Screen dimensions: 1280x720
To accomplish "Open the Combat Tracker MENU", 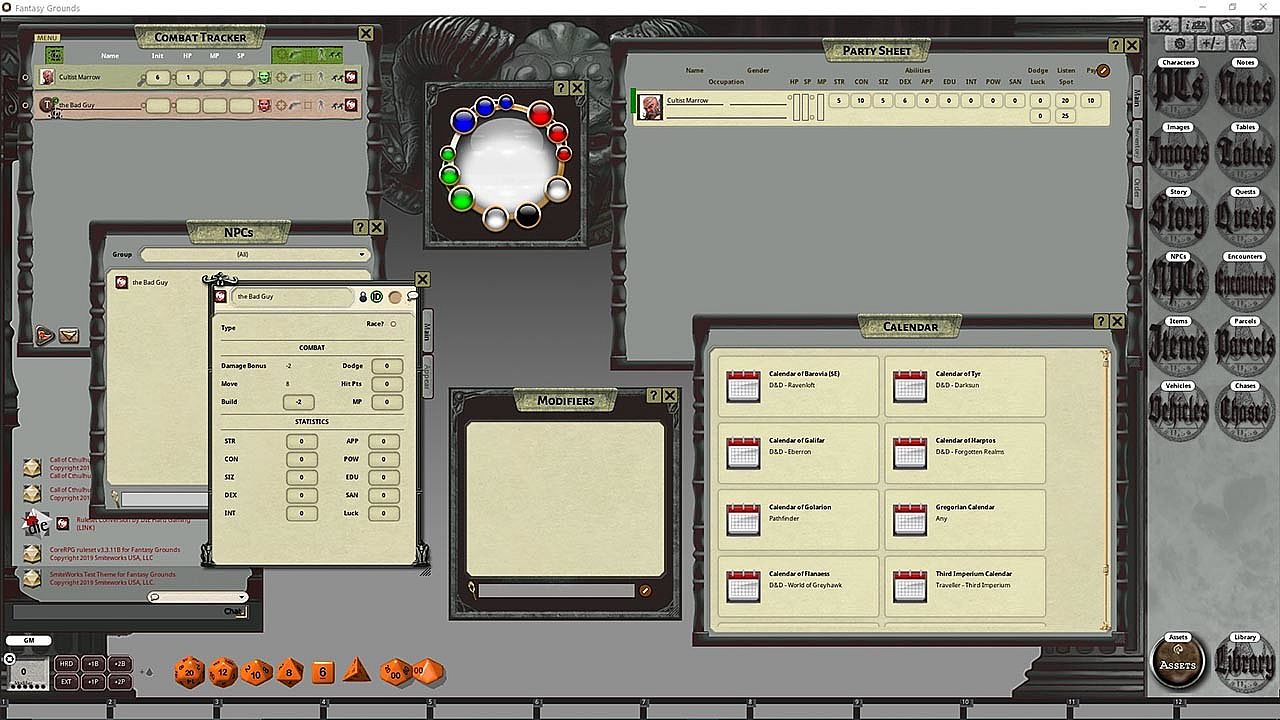I will pos(47,38).
